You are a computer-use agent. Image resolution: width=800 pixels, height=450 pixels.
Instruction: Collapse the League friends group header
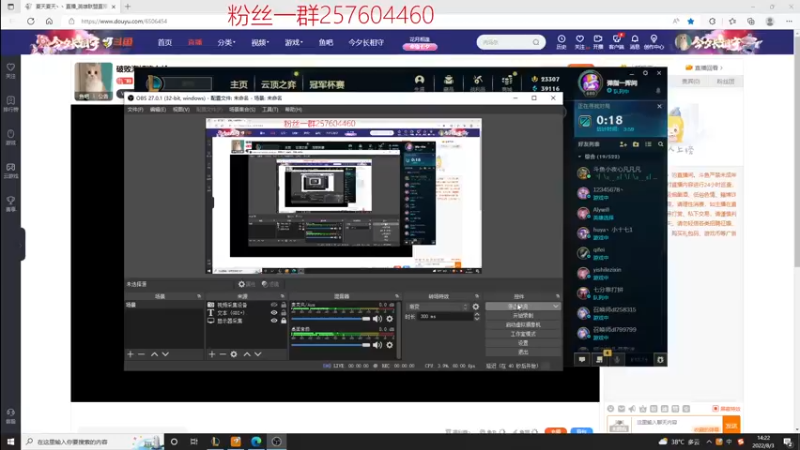pos(580,157)
